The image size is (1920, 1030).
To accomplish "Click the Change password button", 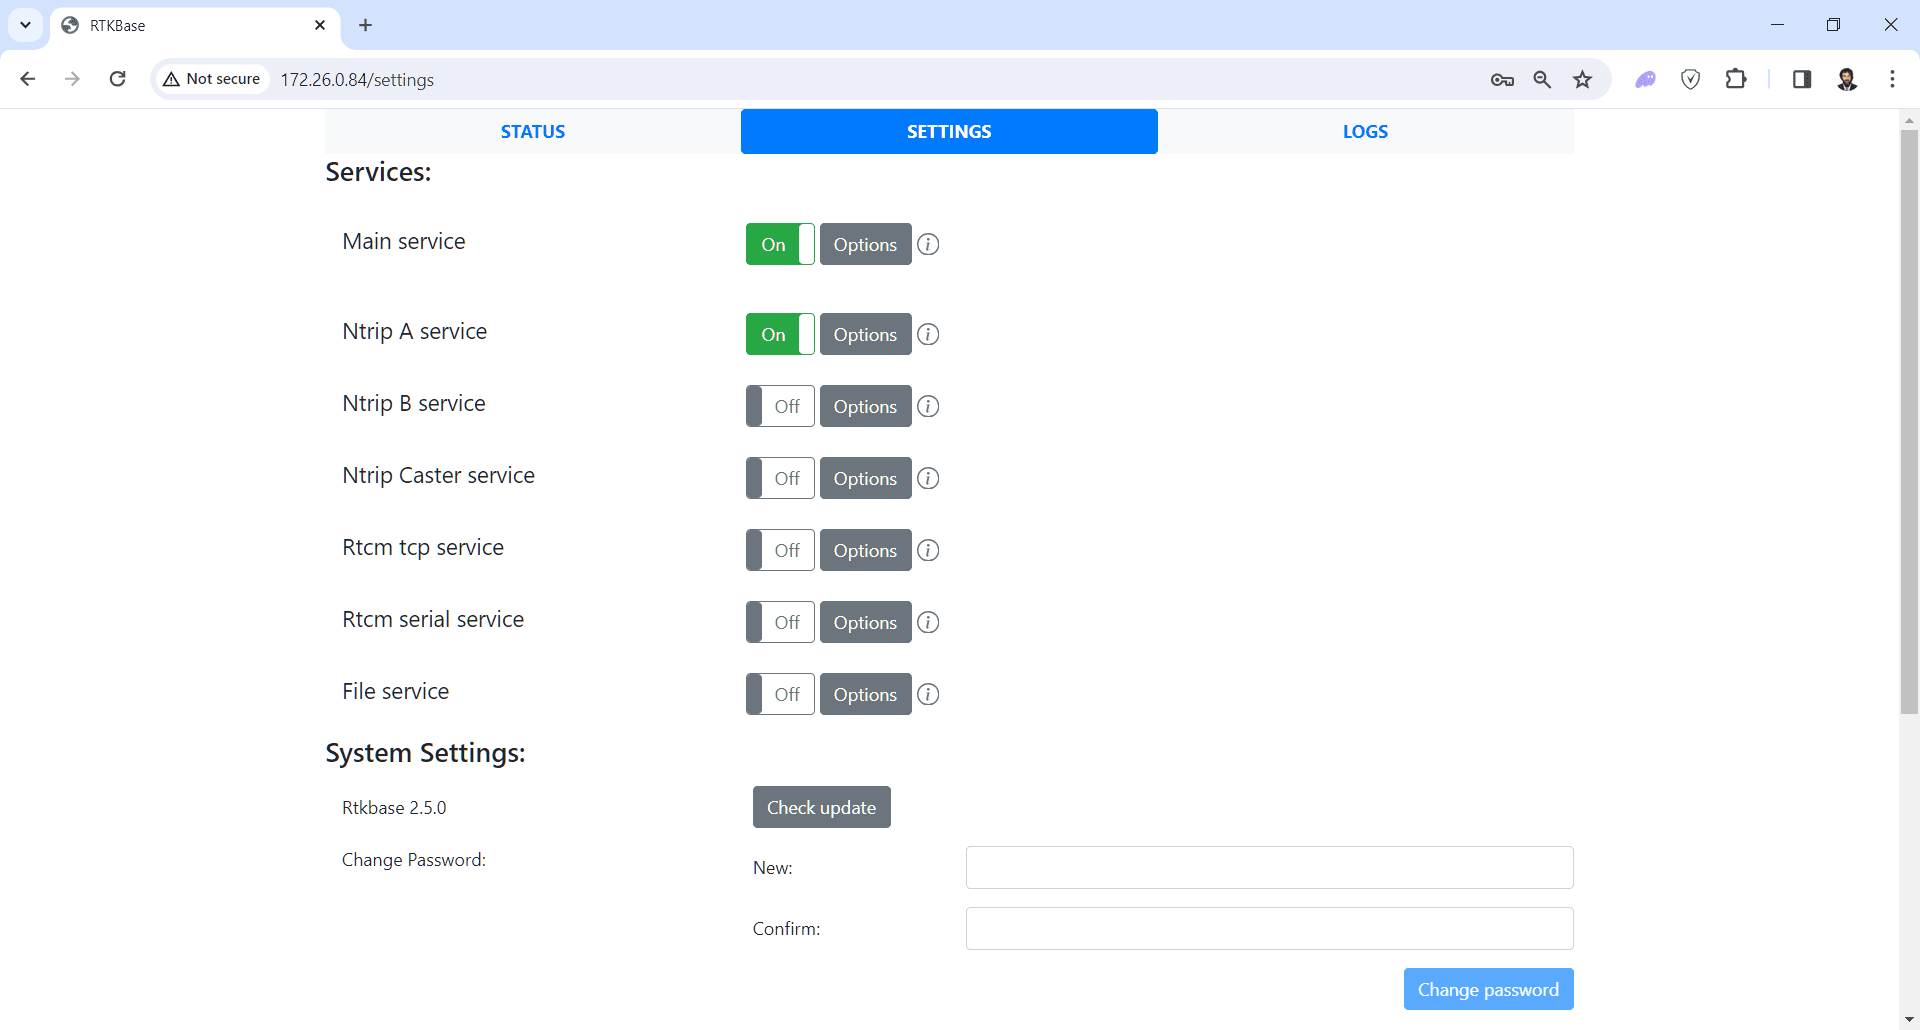I will (1488, 989).
